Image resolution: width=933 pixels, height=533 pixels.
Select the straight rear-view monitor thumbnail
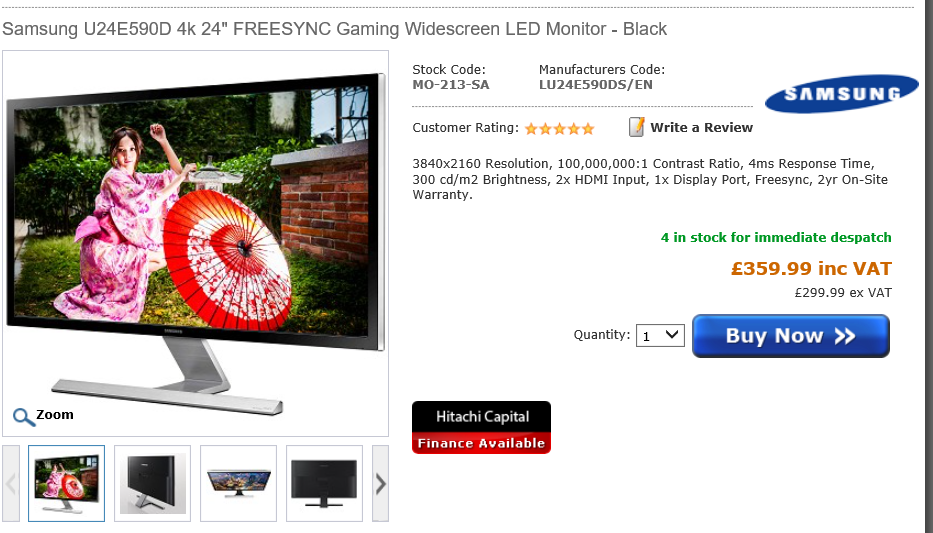pyautogui.click(x=324, y=484)
